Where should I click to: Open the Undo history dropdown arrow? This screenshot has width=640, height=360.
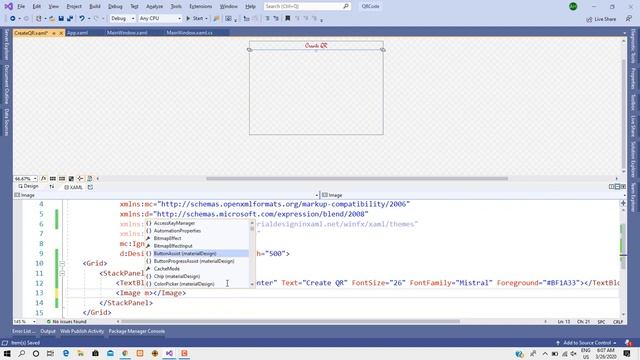tap(89, 18)
